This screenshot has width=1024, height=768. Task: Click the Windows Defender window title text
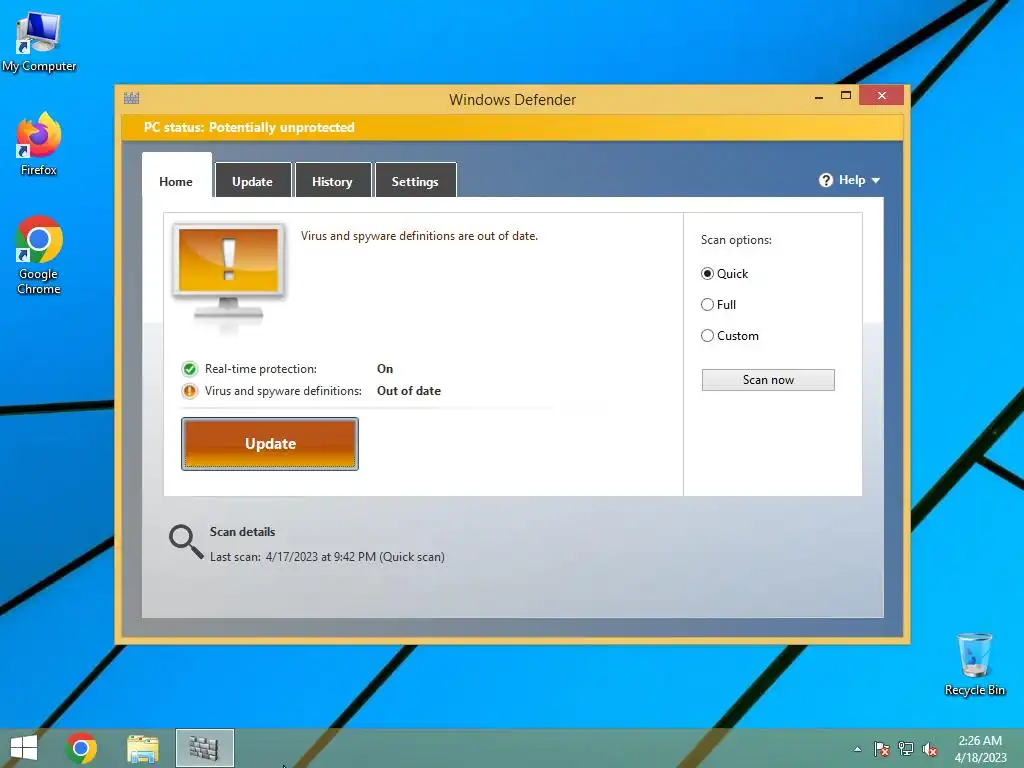click(x=513, y=100)
